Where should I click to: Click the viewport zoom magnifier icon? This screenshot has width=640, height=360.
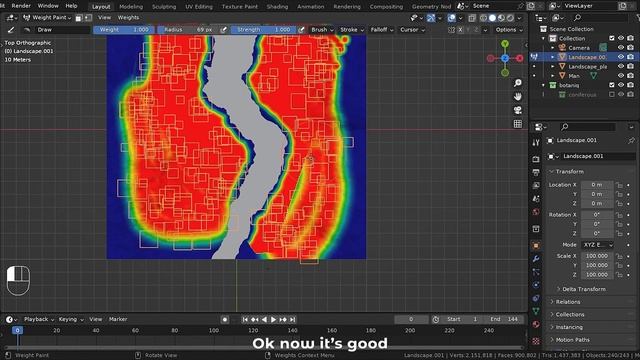click(x=518, y=83)
